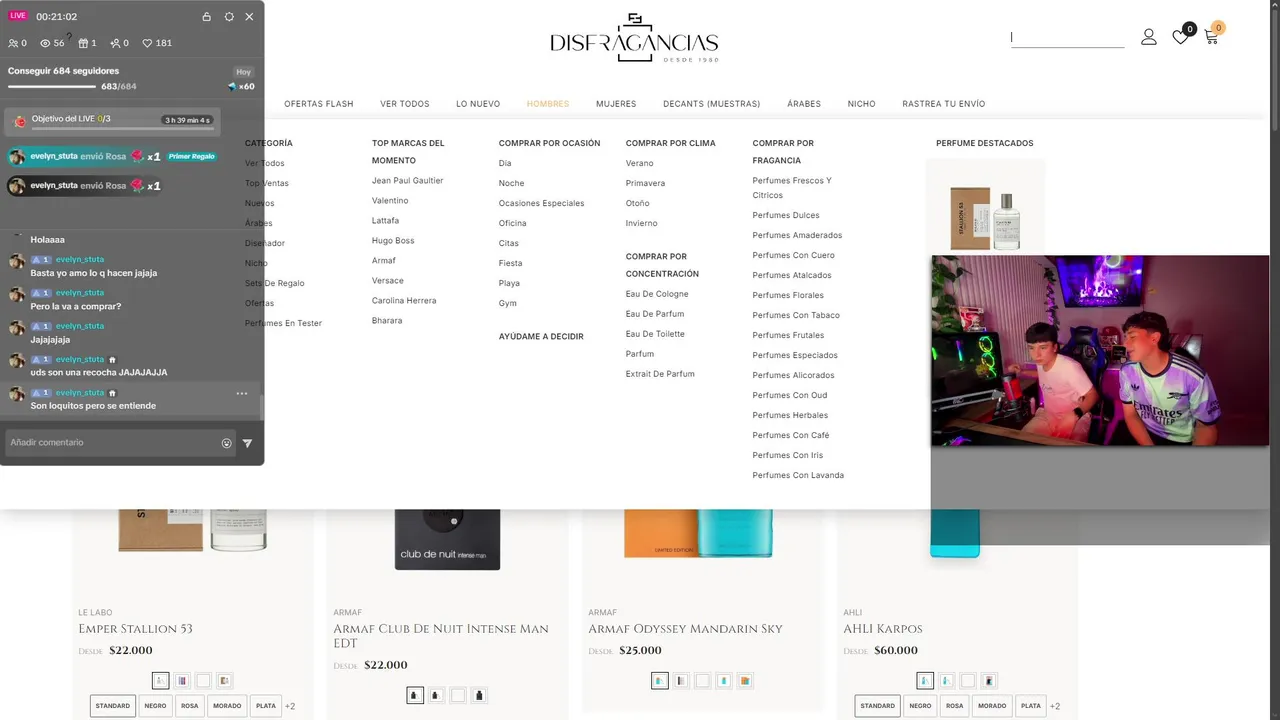Open HOMBRES menu

(548, 104)
